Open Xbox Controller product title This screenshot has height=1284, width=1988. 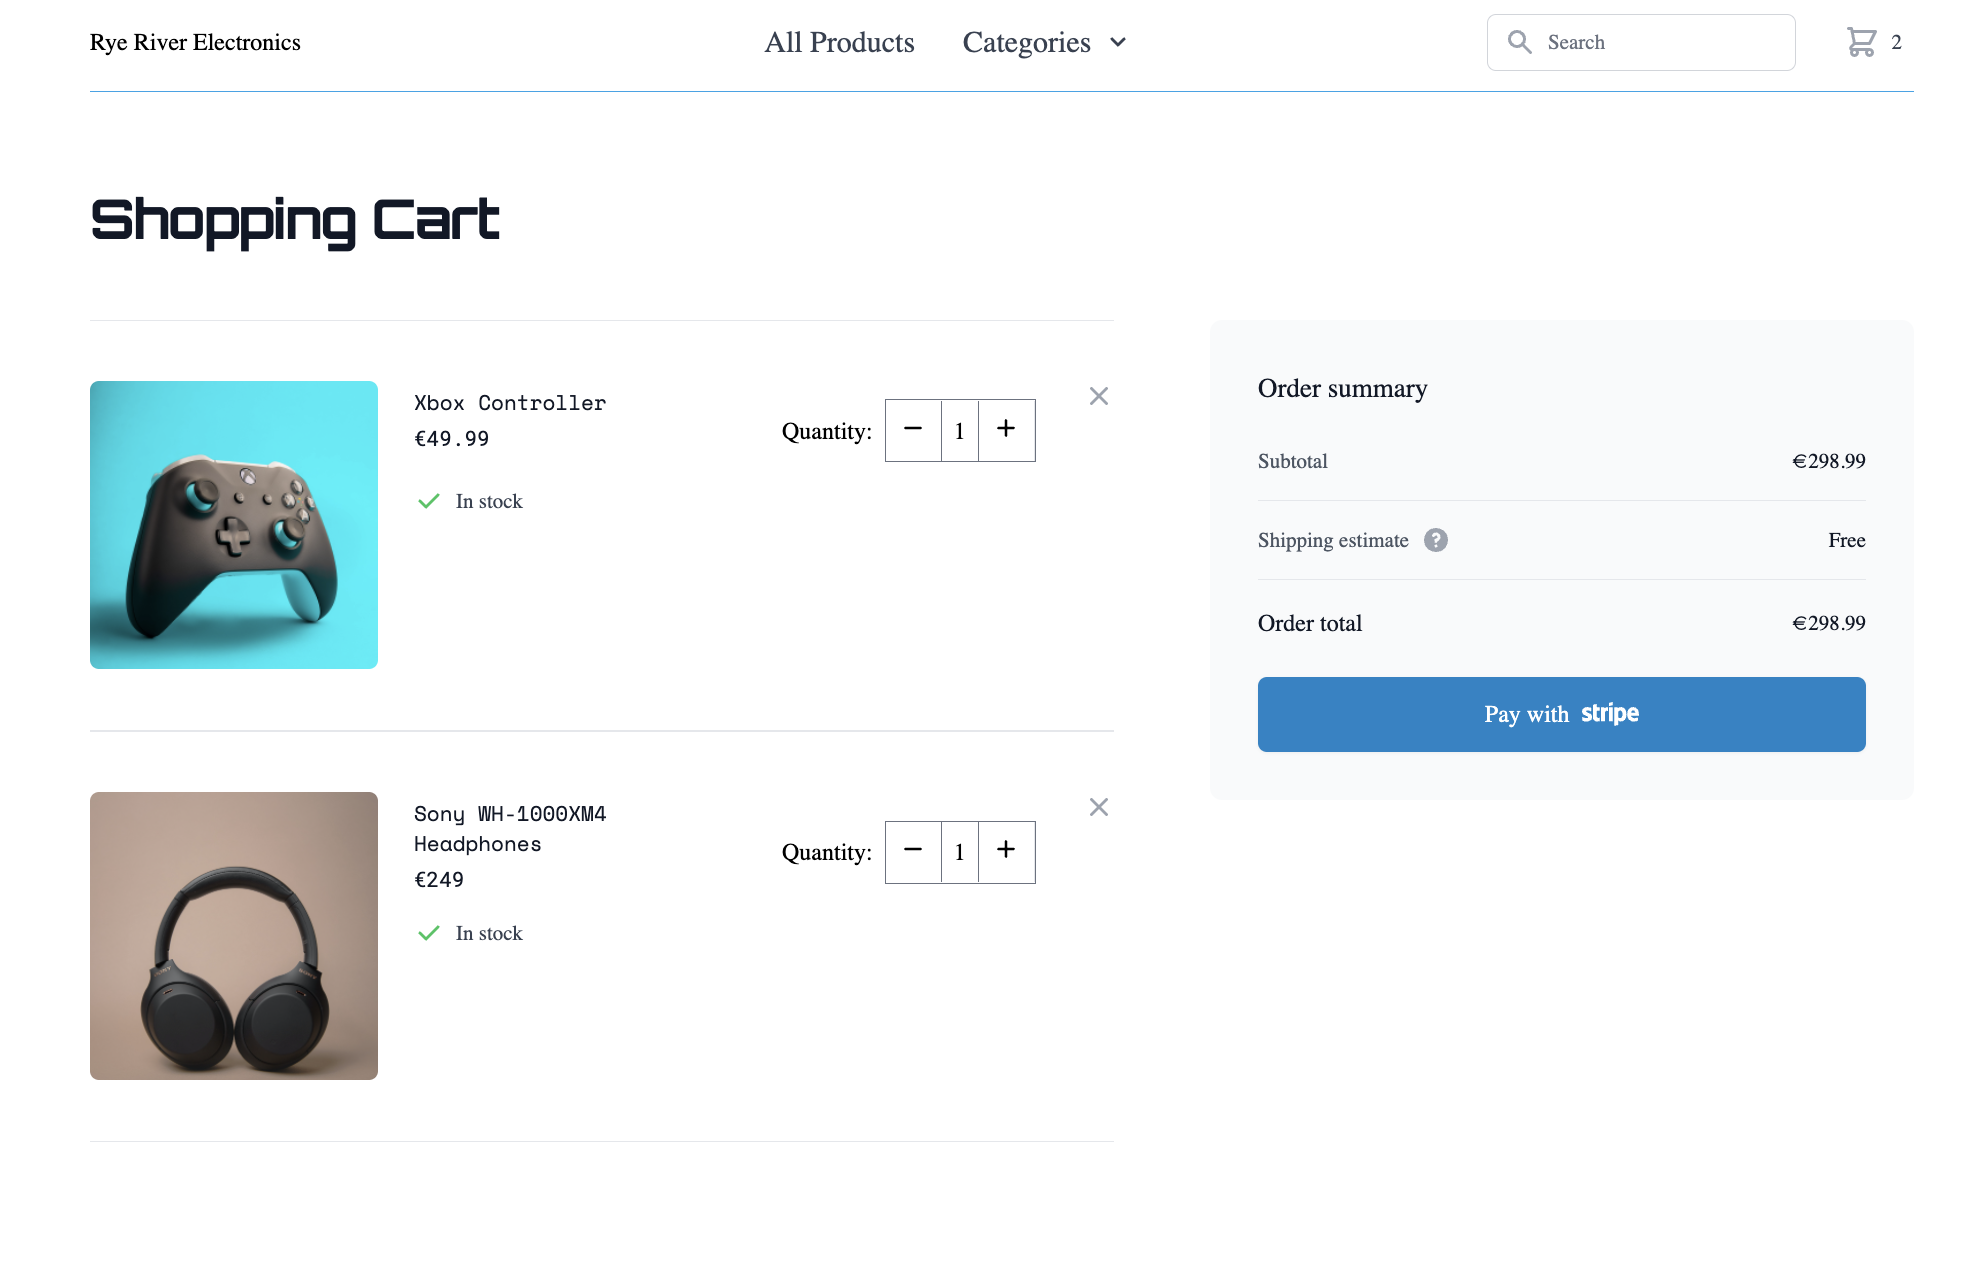tap(510, 403)
